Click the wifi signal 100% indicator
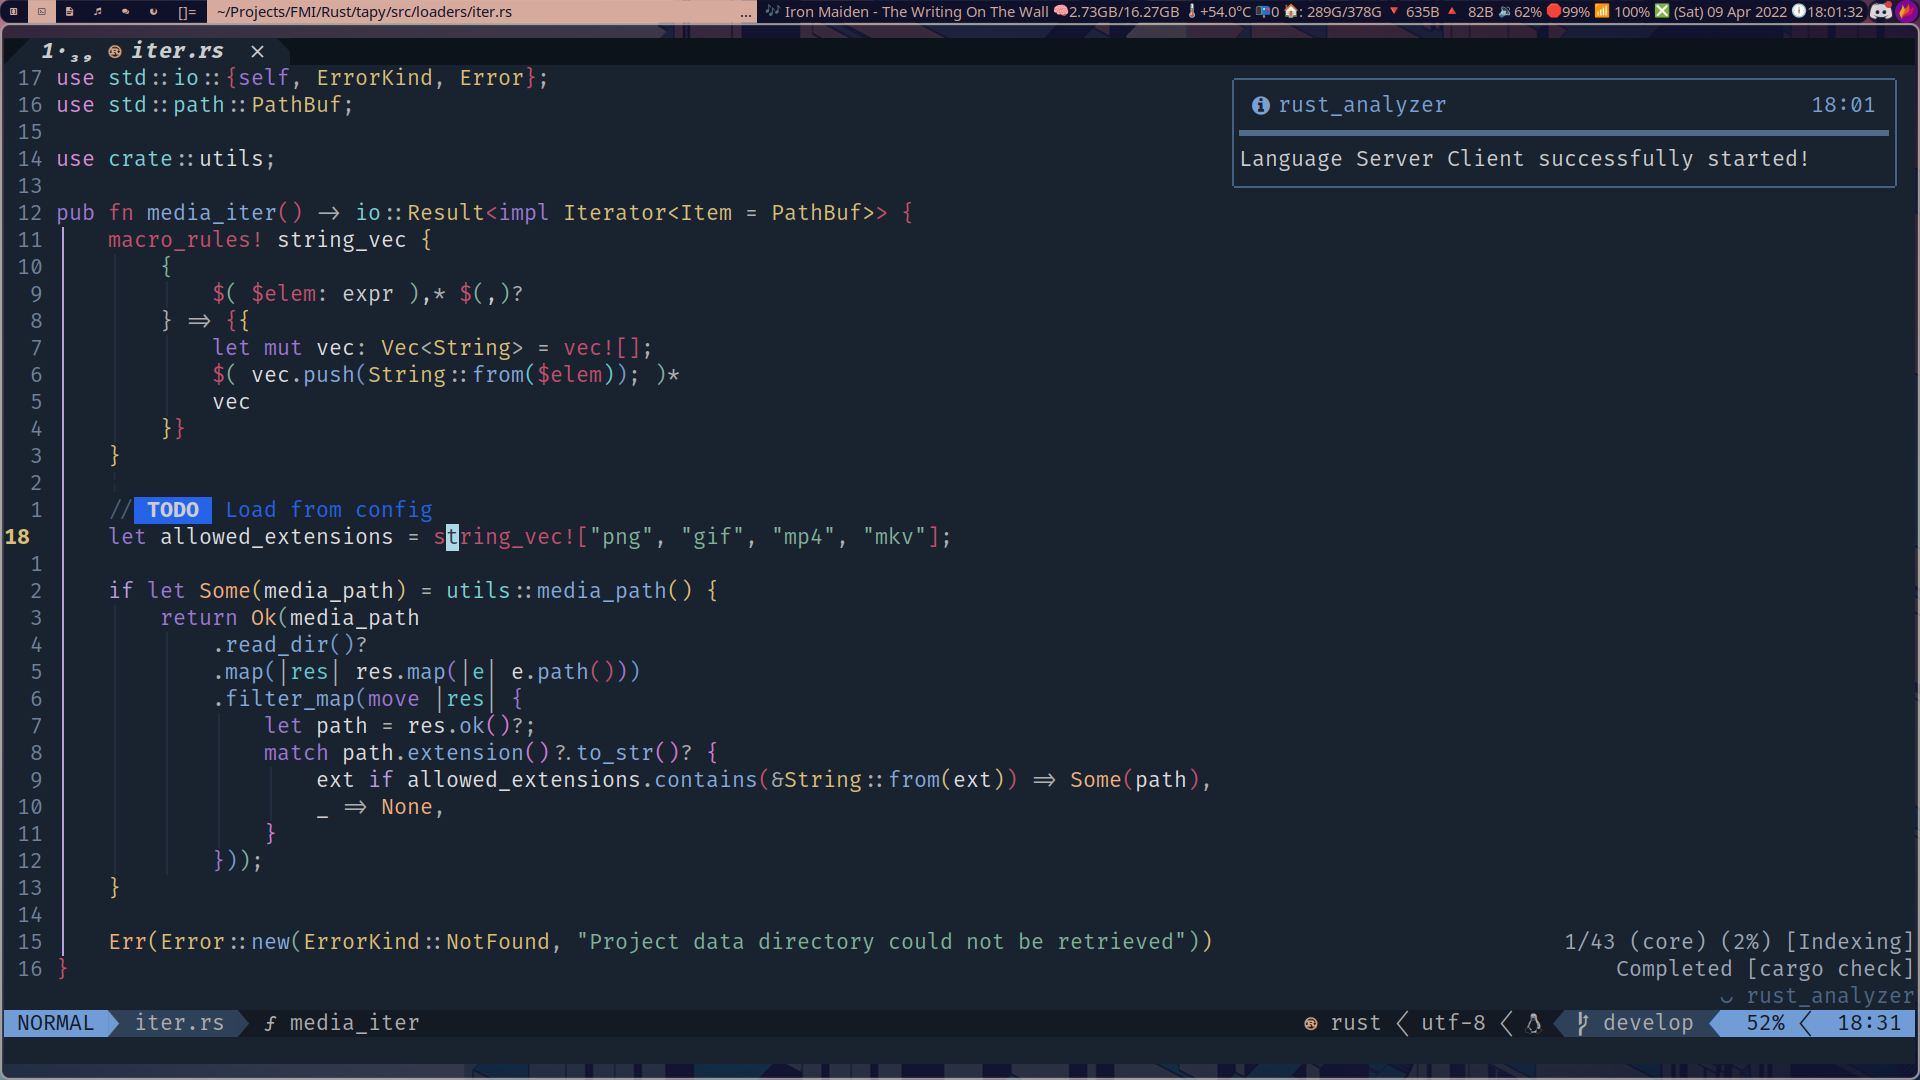This screenshot has width=1920, height=1080. coord(1622,12)
